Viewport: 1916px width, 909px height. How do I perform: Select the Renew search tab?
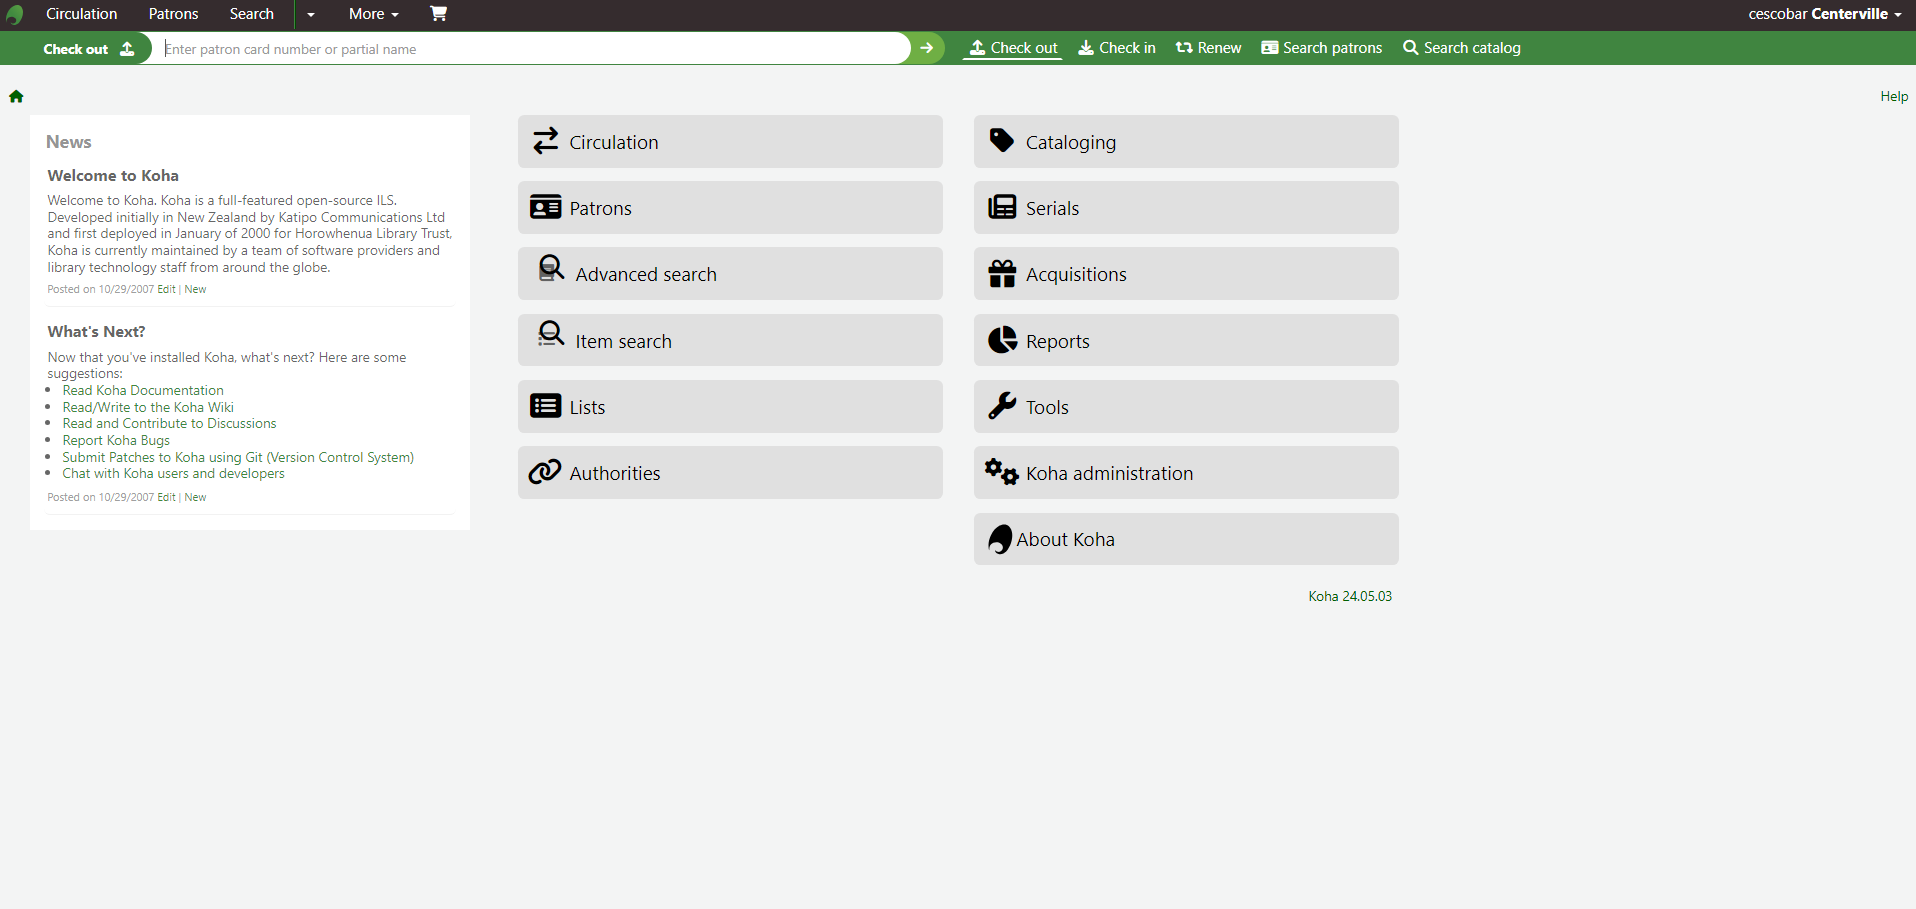(x=1208, y=48)
